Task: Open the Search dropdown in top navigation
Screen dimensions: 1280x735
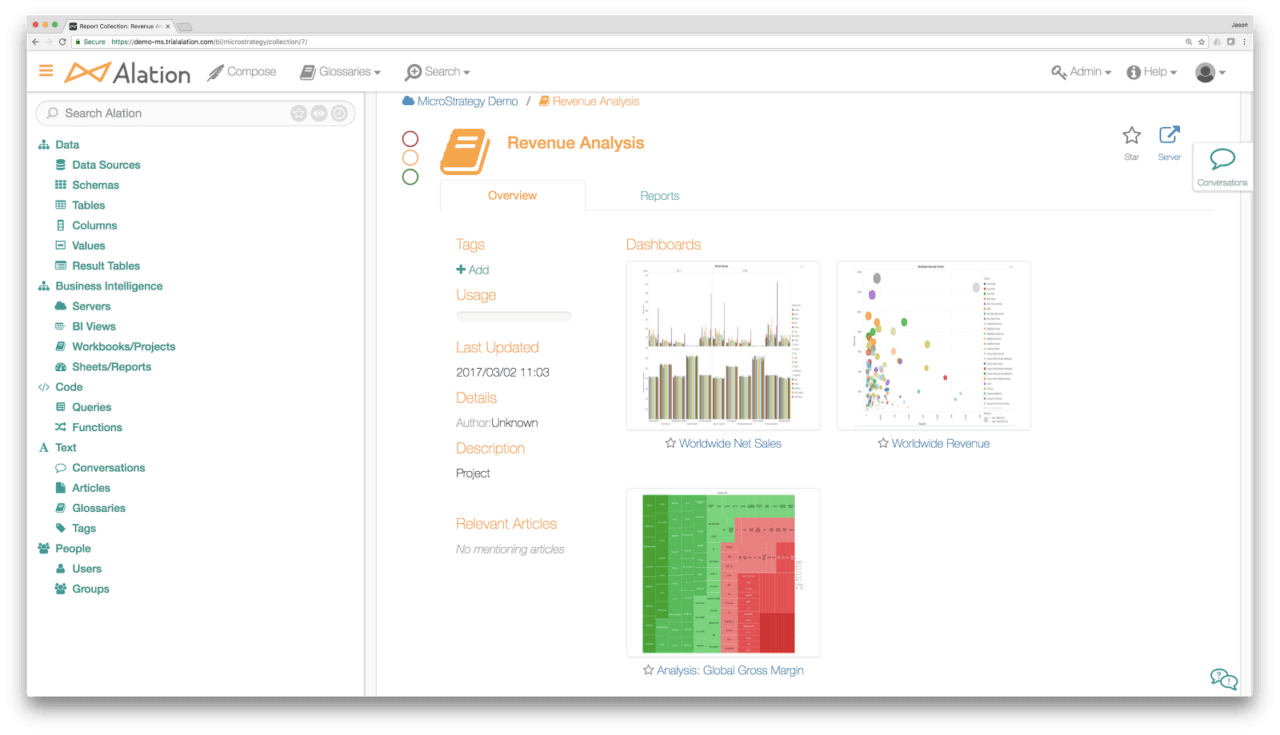Action: 437,71
